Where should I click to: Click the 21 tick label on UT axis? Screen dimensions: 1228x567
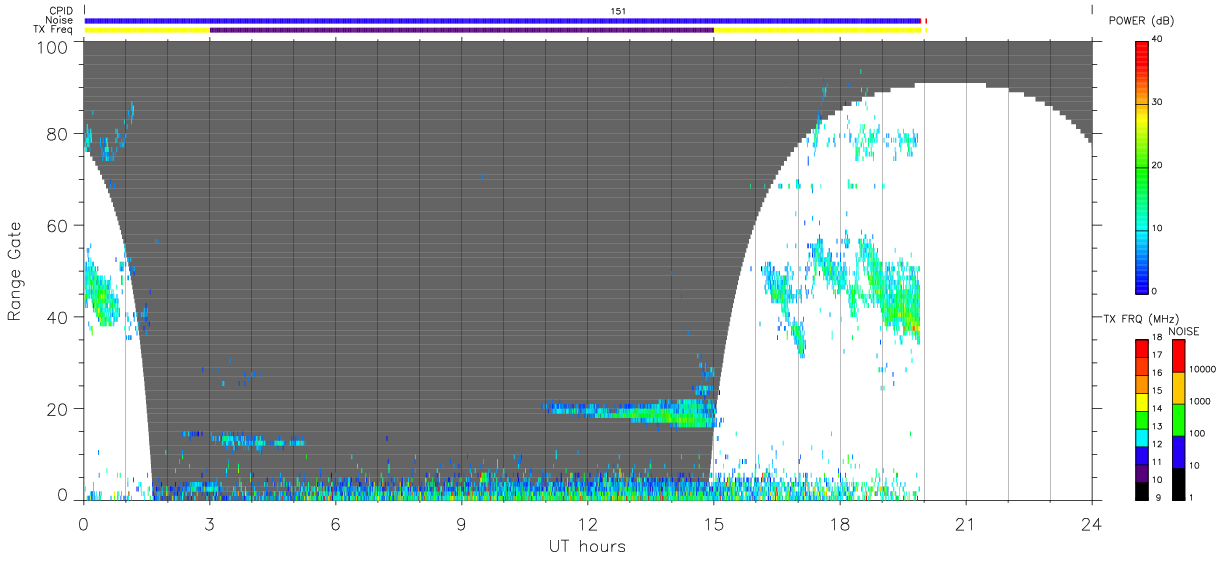(x=965, y=523)
